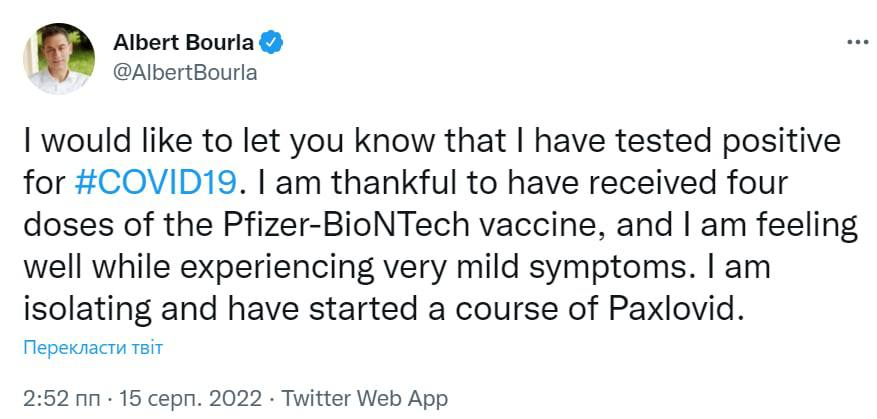Screen dimensions: 877x419
Task: Click the blue verified badge
Action: [x=273, y=43]
